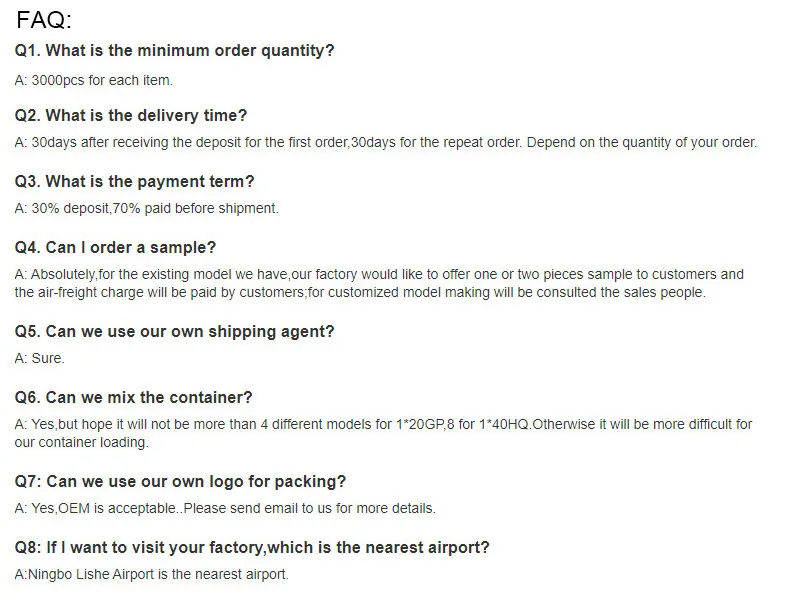Select the 3000pcs for each item answer
Viewport: 800px width, 600px height.
pos(94,81)
